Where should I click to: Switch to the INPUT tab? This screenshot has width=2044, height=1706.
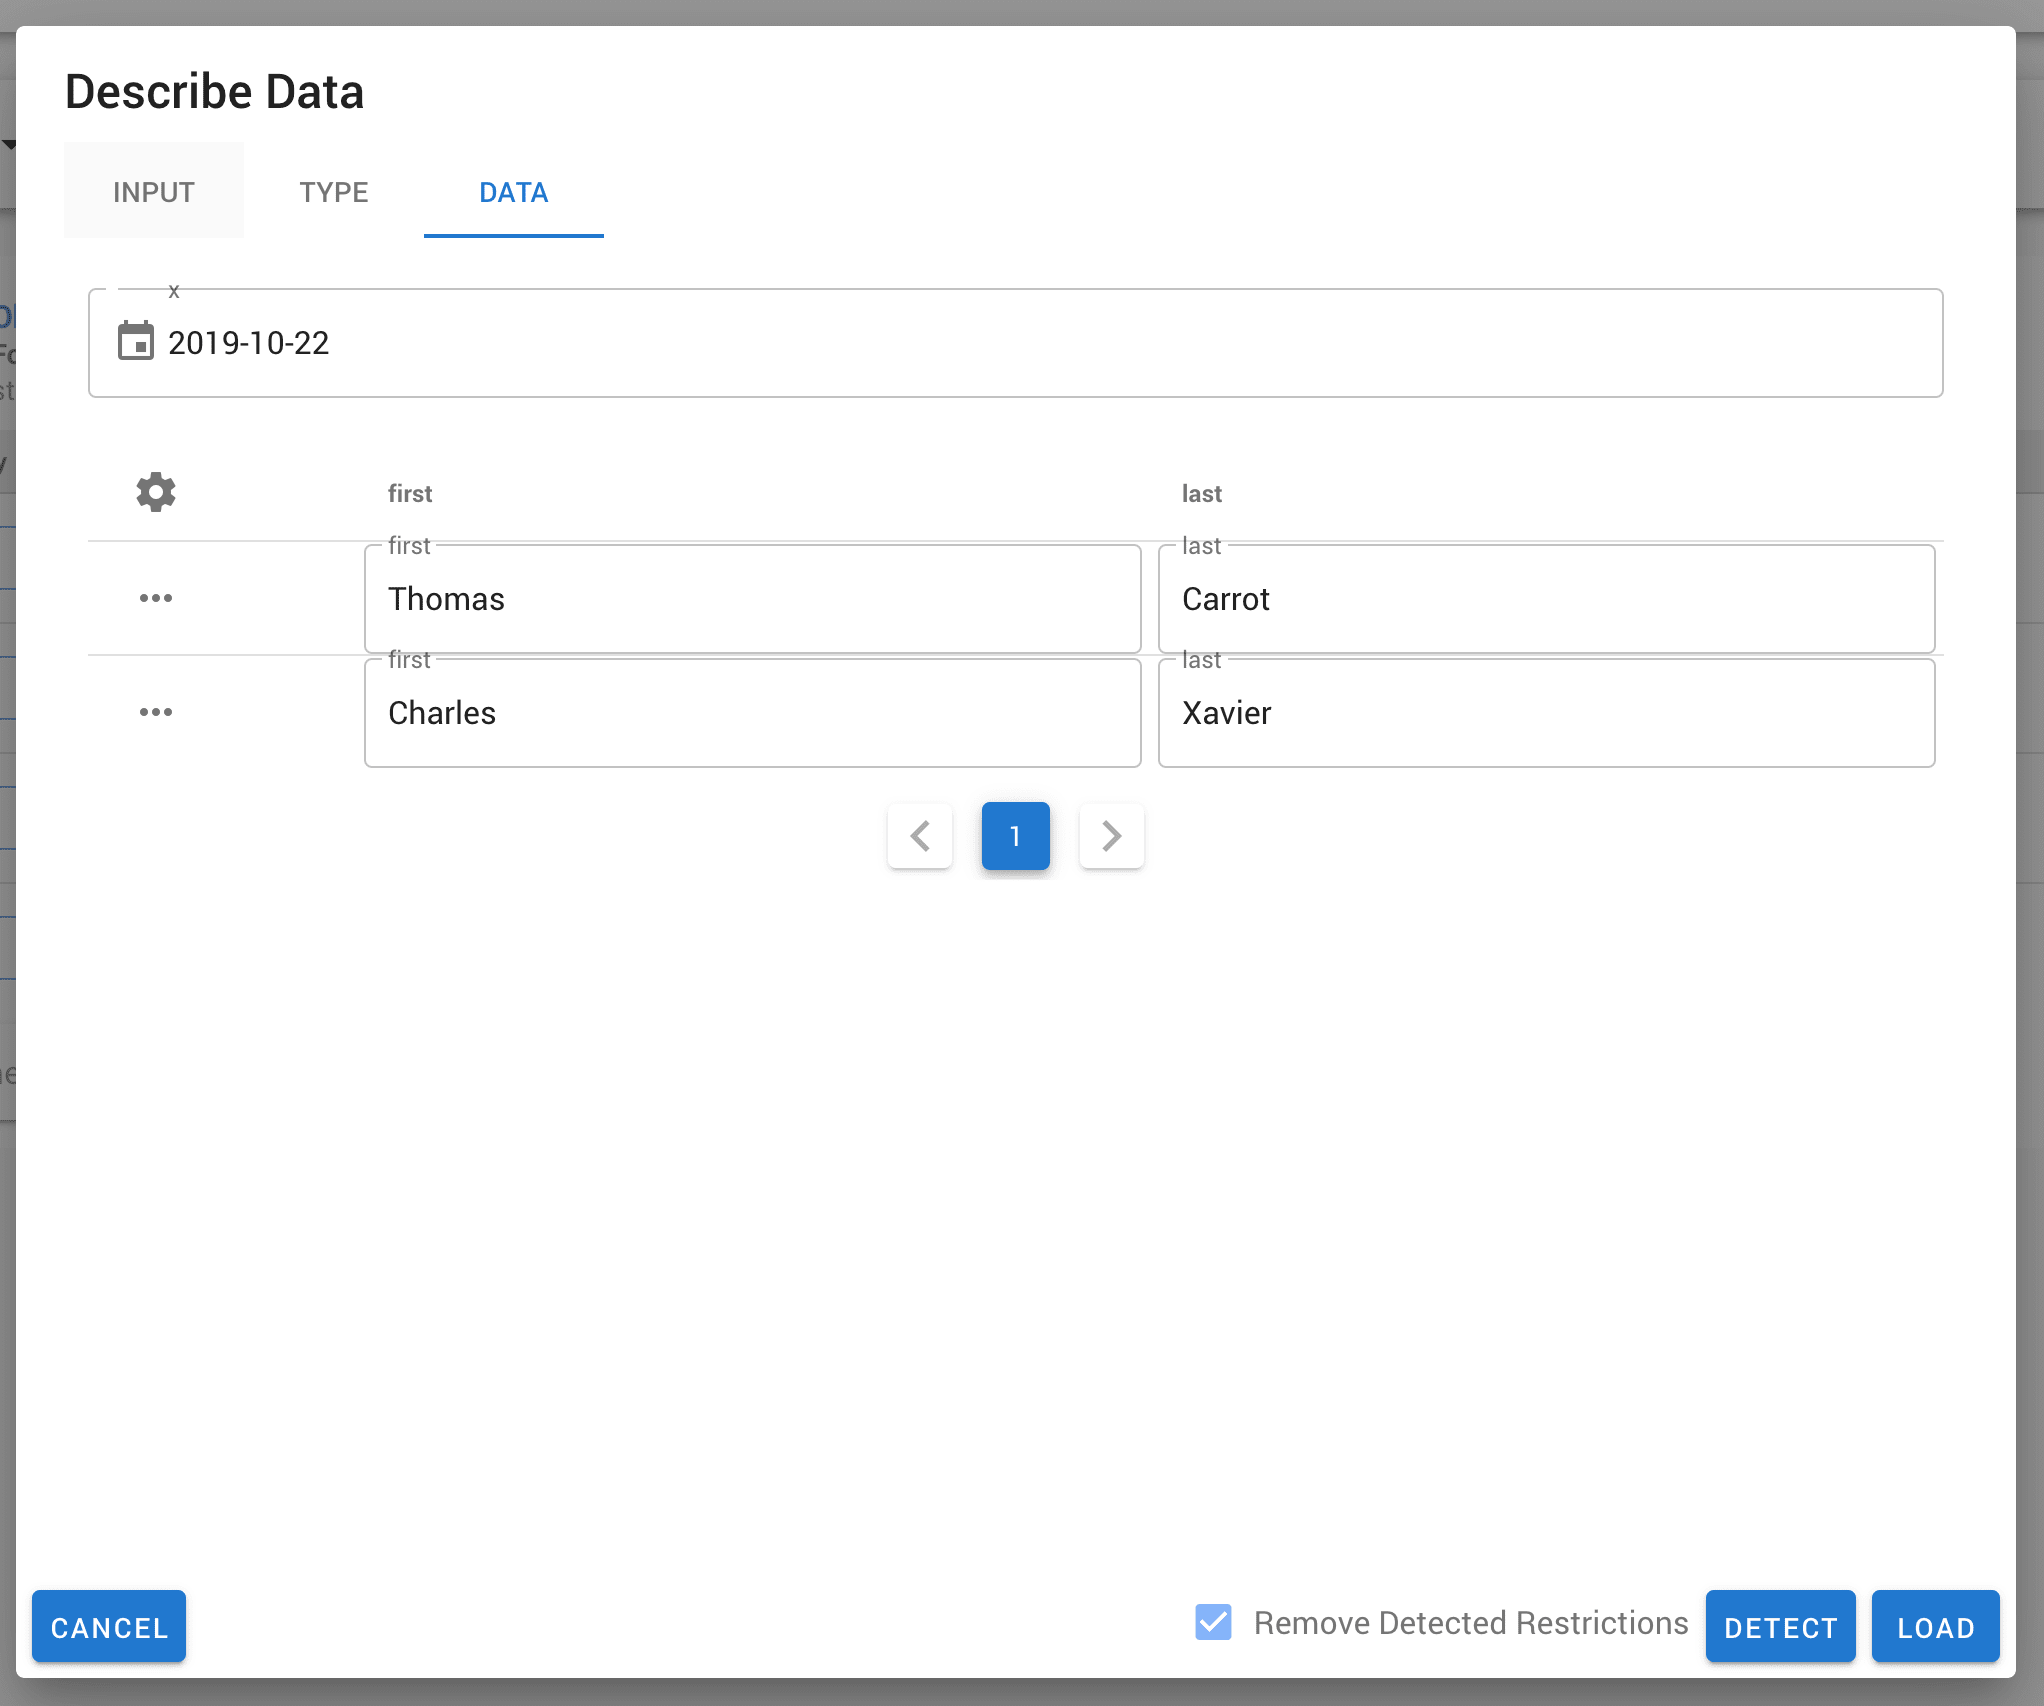pyautogui.click(x=154, y=192)
